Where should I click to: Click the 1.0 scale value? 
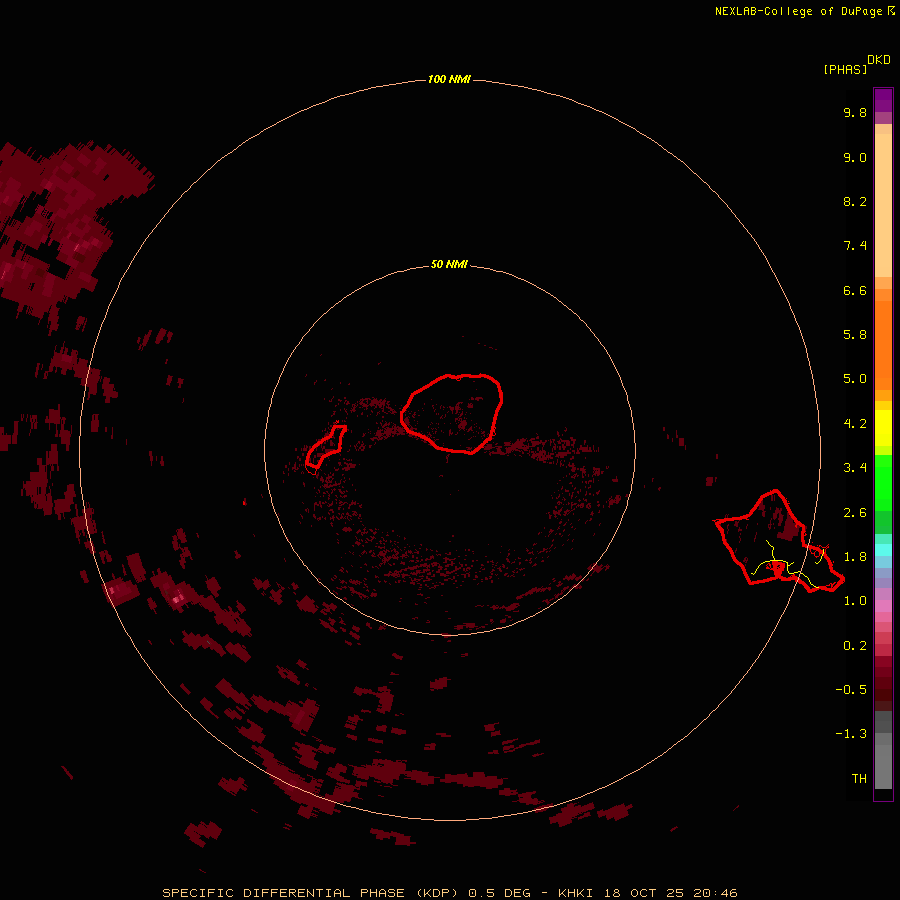point(855,601)
